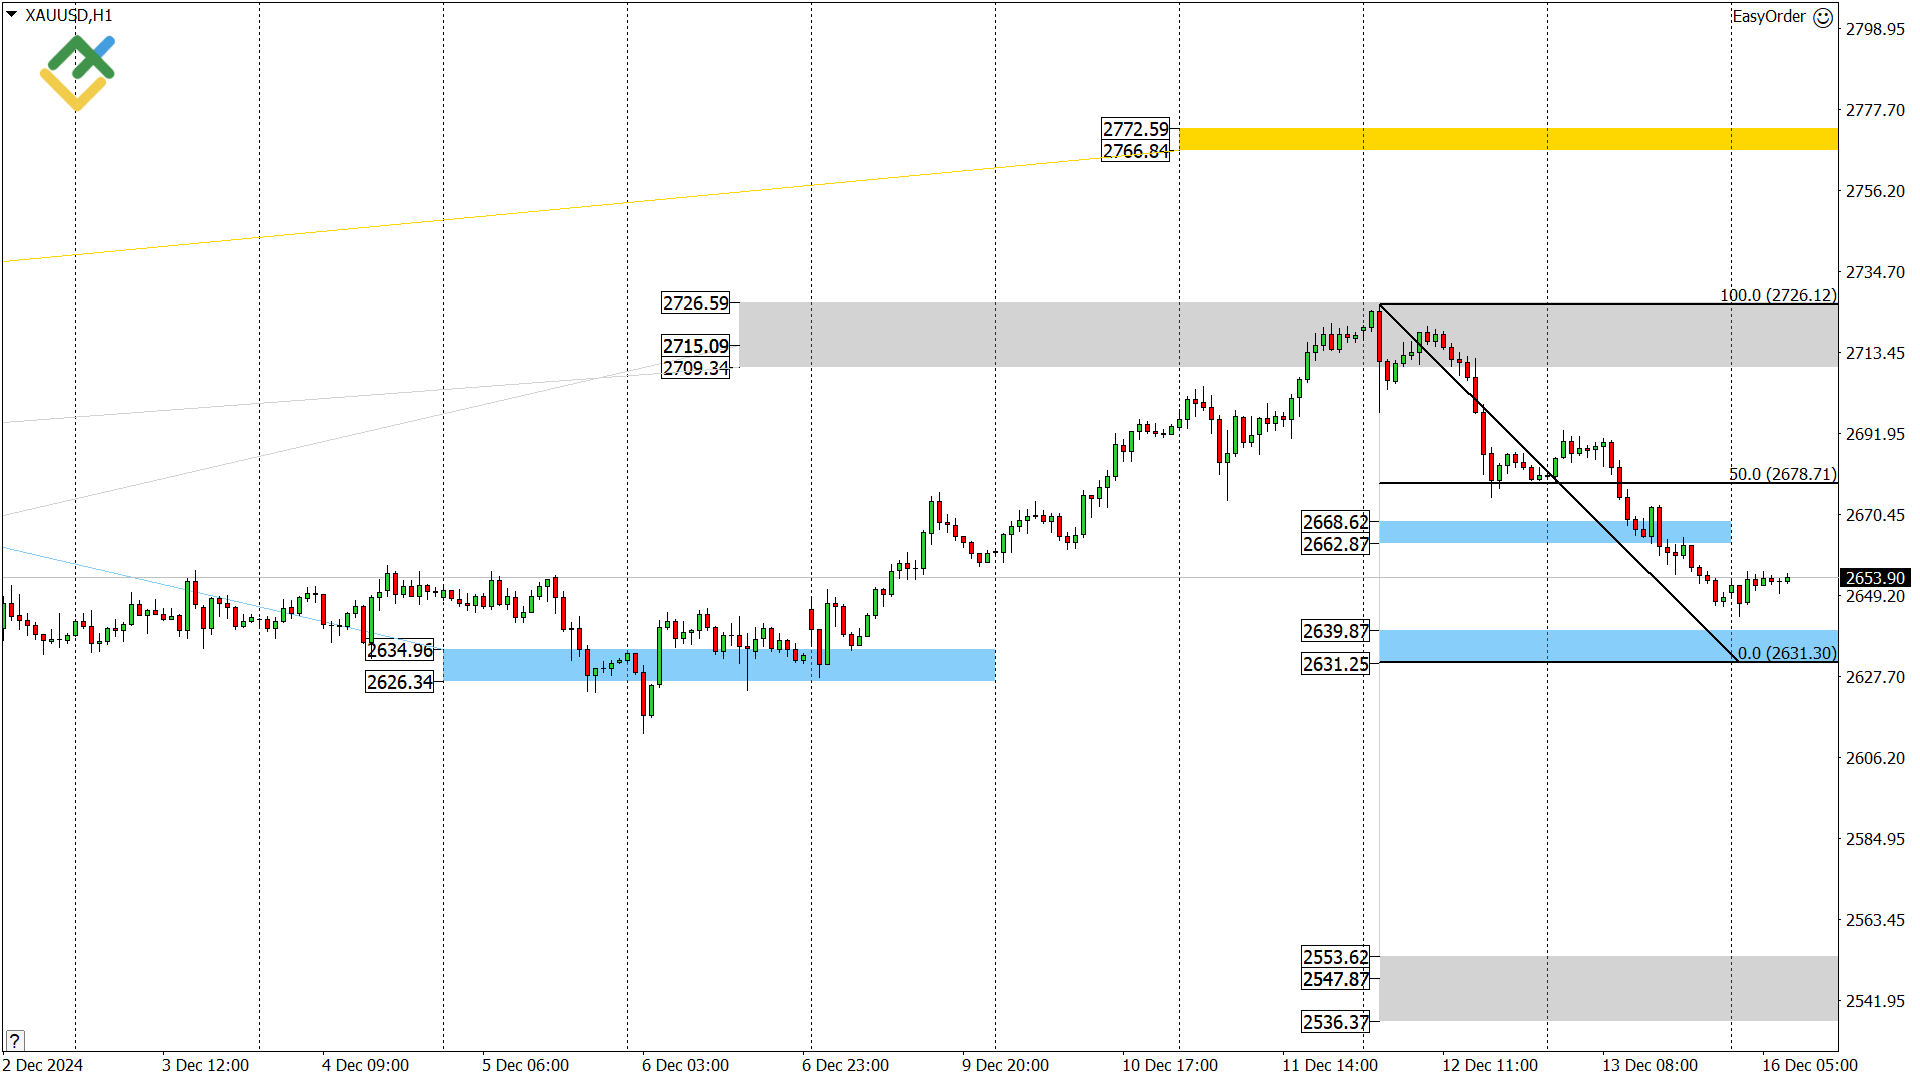Viewport: 1920px width, 1080px height.
Task: Click the 2639.87 blue zone label
Action: point(1335,631)
